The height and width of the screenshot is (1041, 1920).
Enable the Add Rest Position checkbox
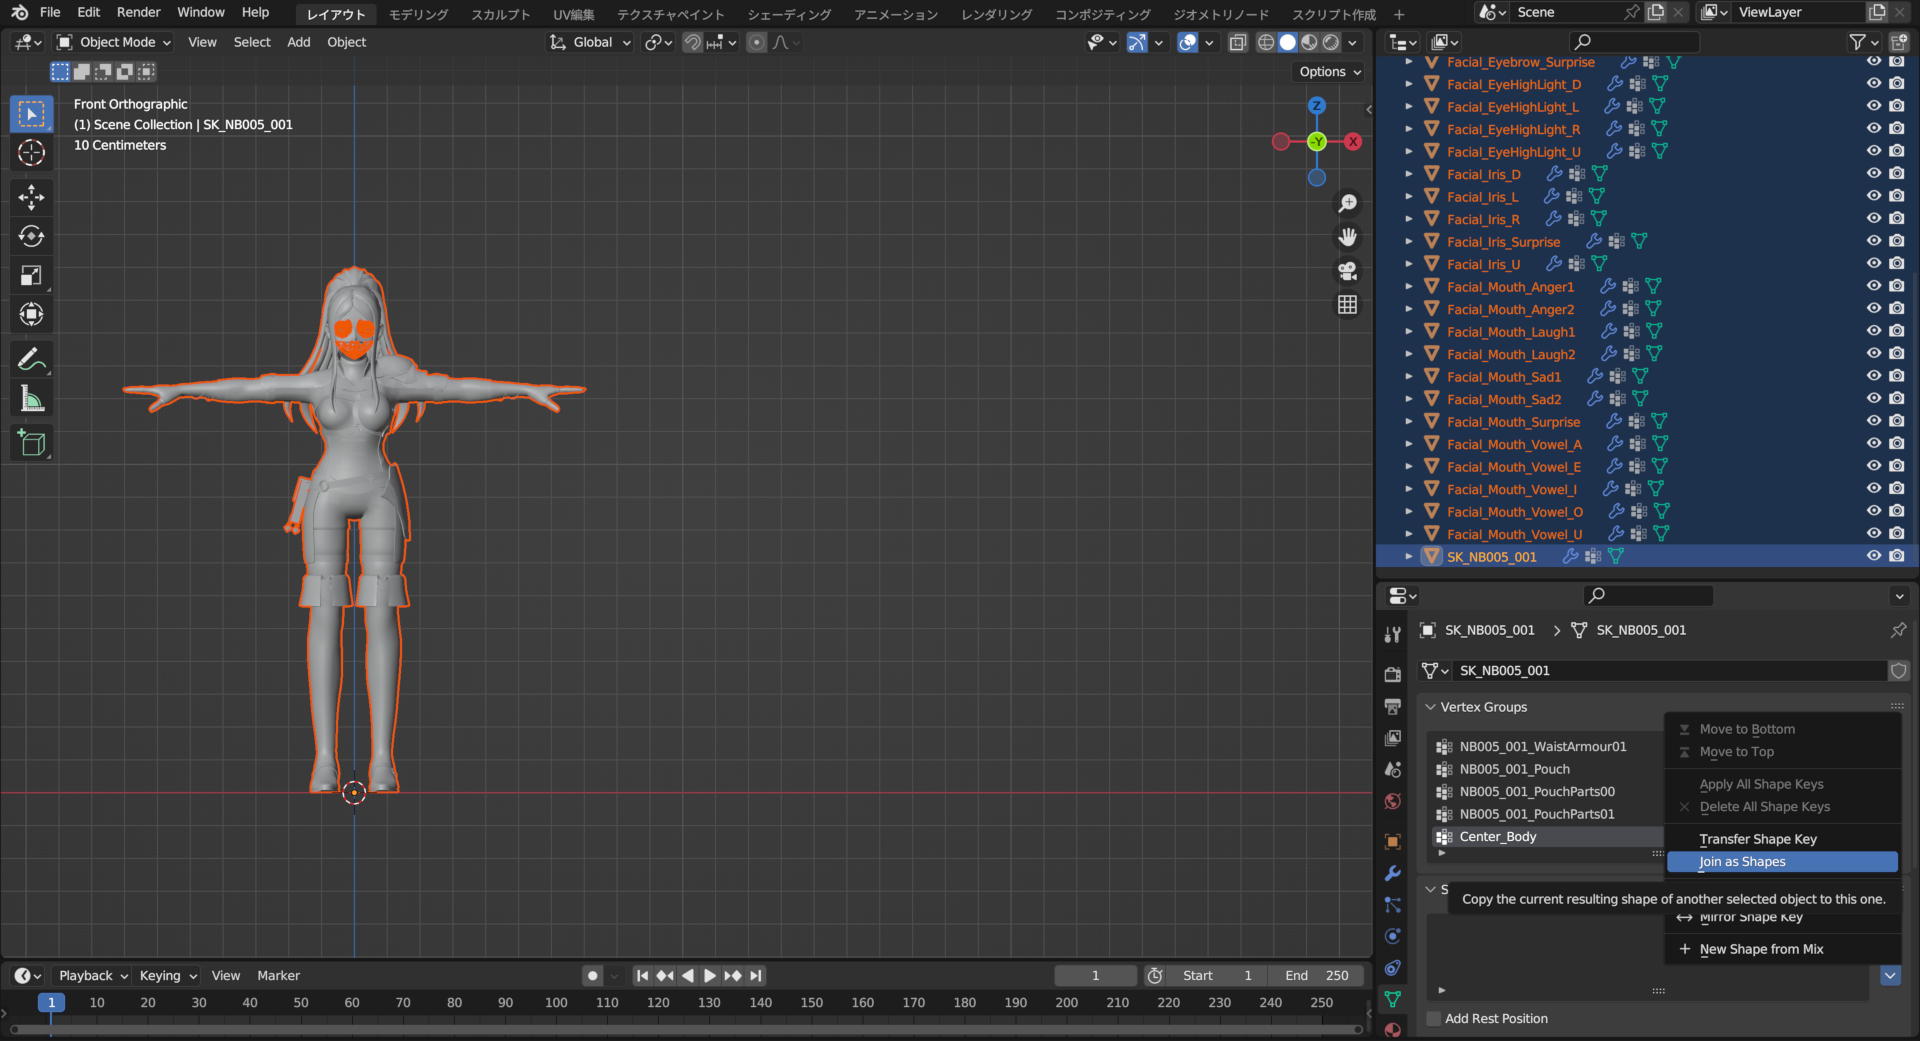[x=1434, y=1018]
